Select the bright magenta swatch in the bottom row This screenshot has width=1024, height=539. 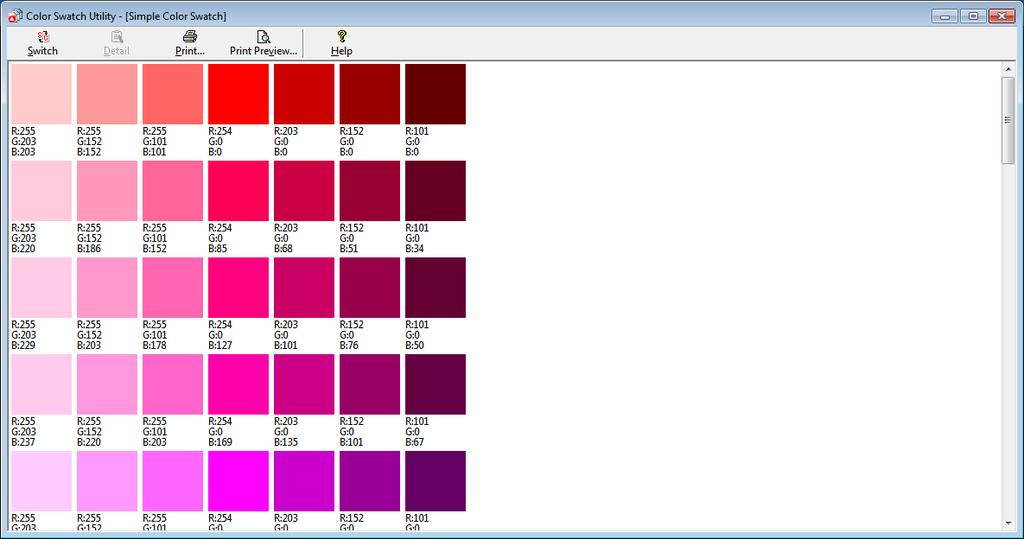pos(238,481)
